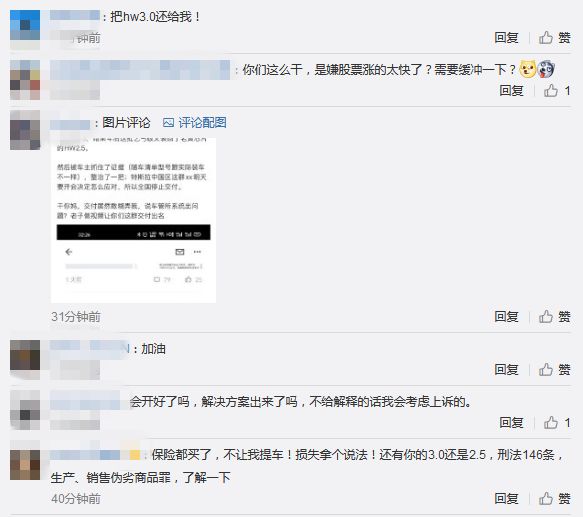Like the '保险都买了' comment thumbs-up
The height and width of the screenshot is (517, 583).
point(554,498)
